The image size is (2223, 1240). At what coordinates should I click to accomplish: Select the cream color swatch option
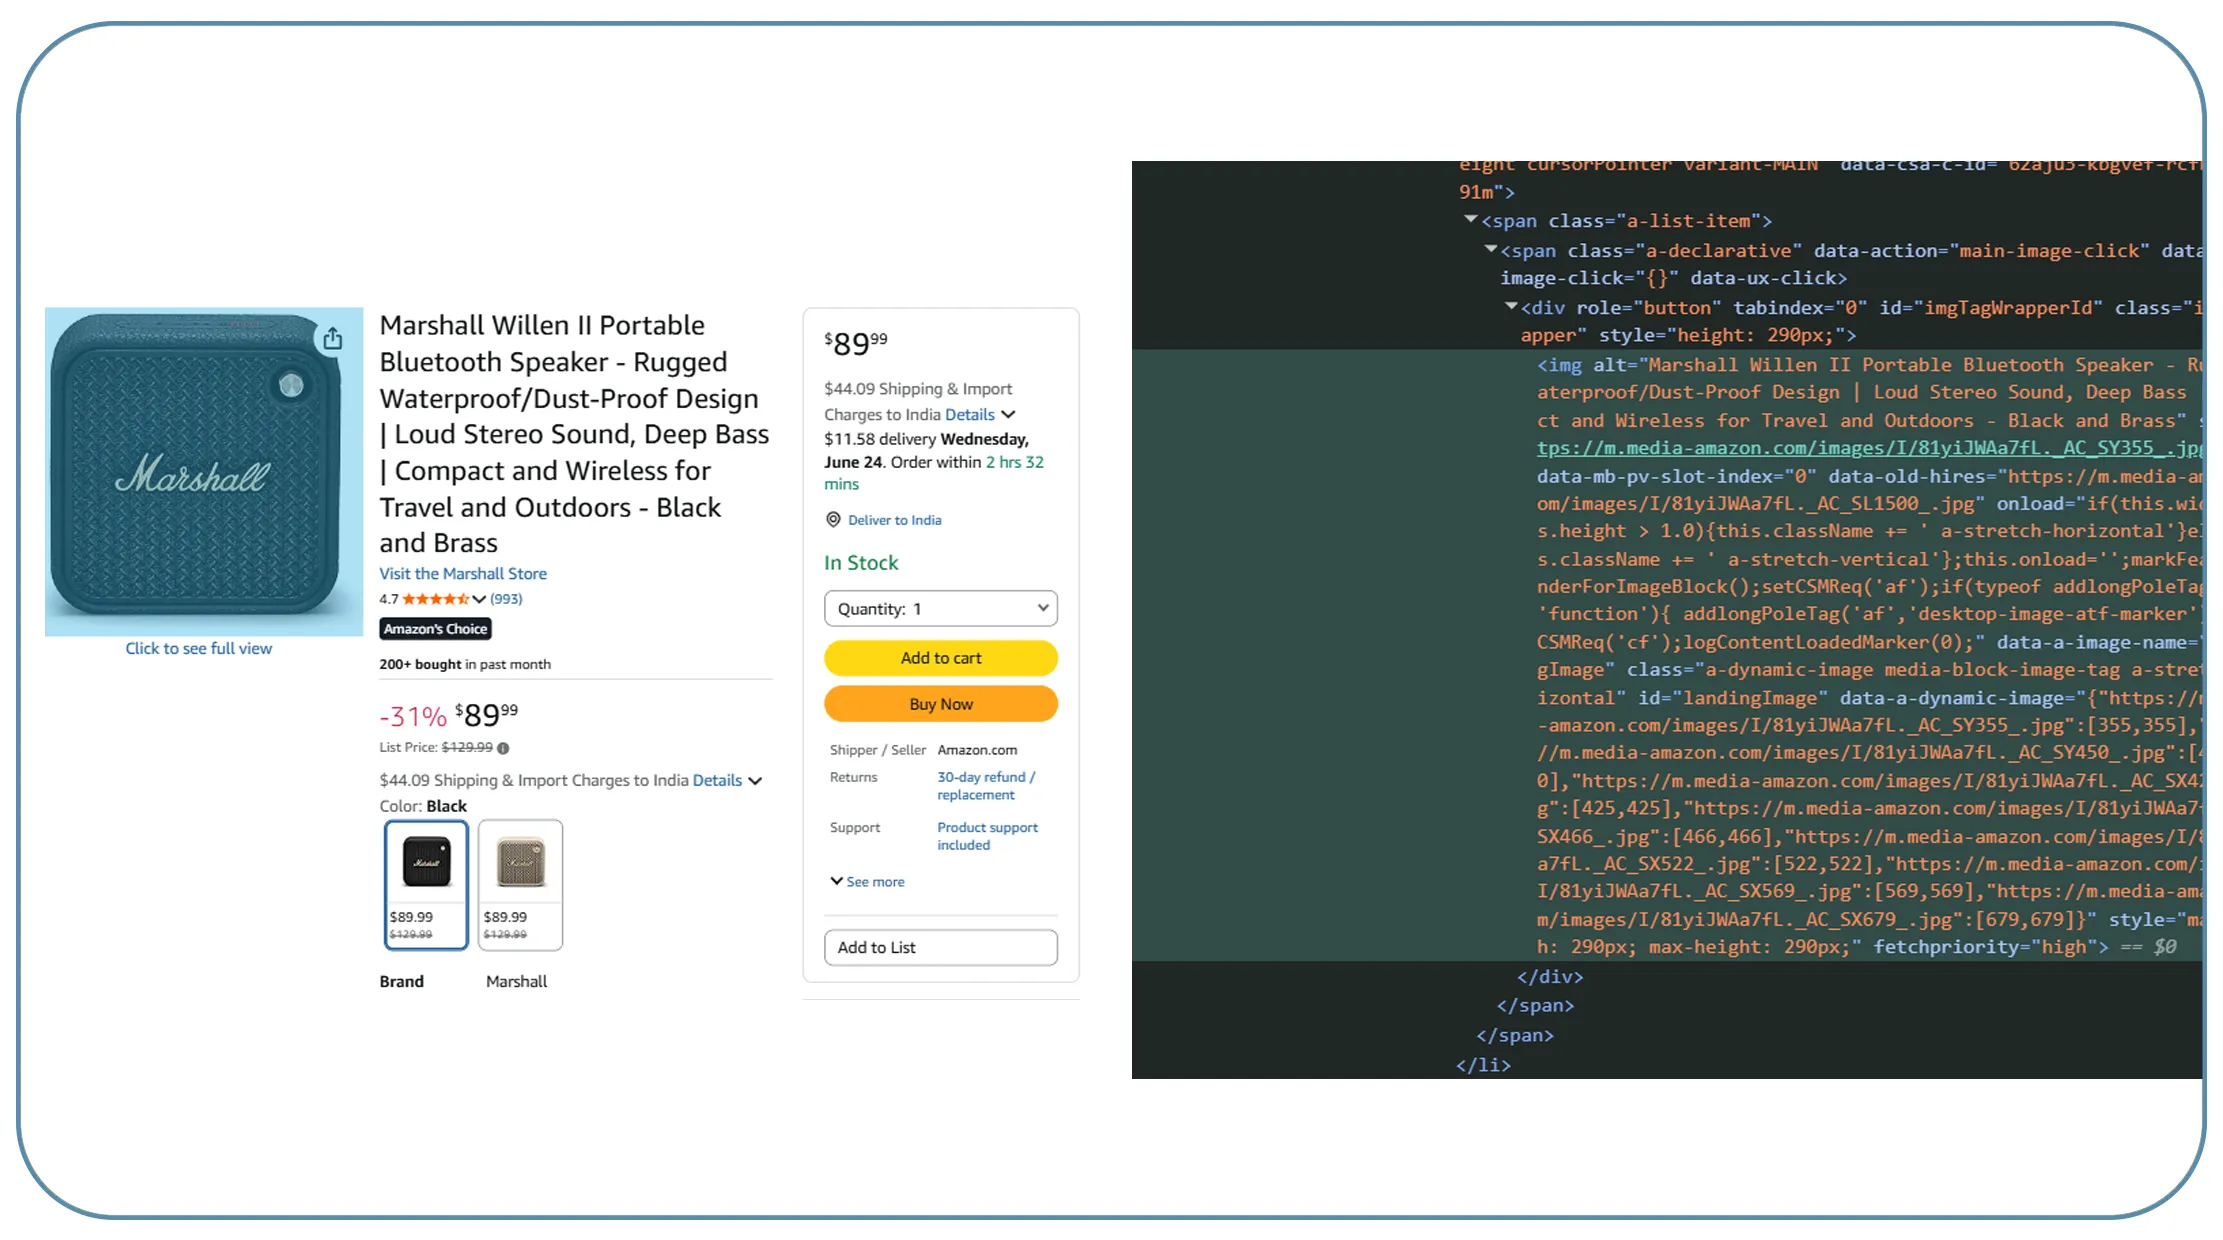pyautogui.click(x=520, y=884)
